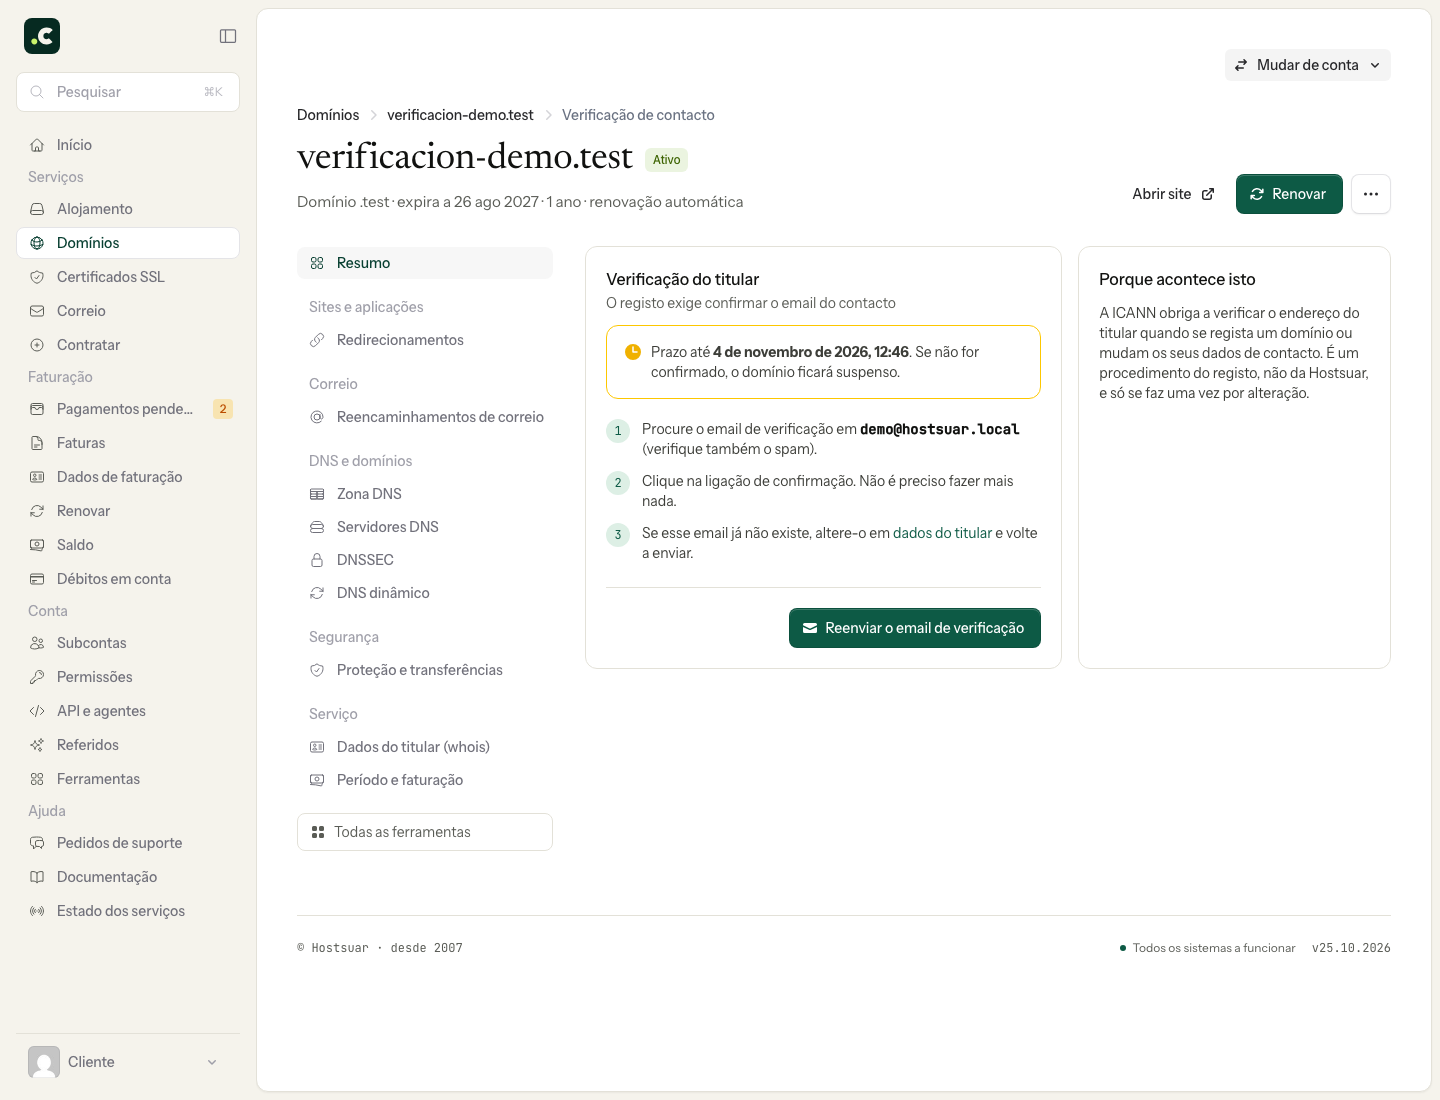Follow the dados do titular link
This screenshot has height=1100, width=1440.
click(x=942, y=533)
